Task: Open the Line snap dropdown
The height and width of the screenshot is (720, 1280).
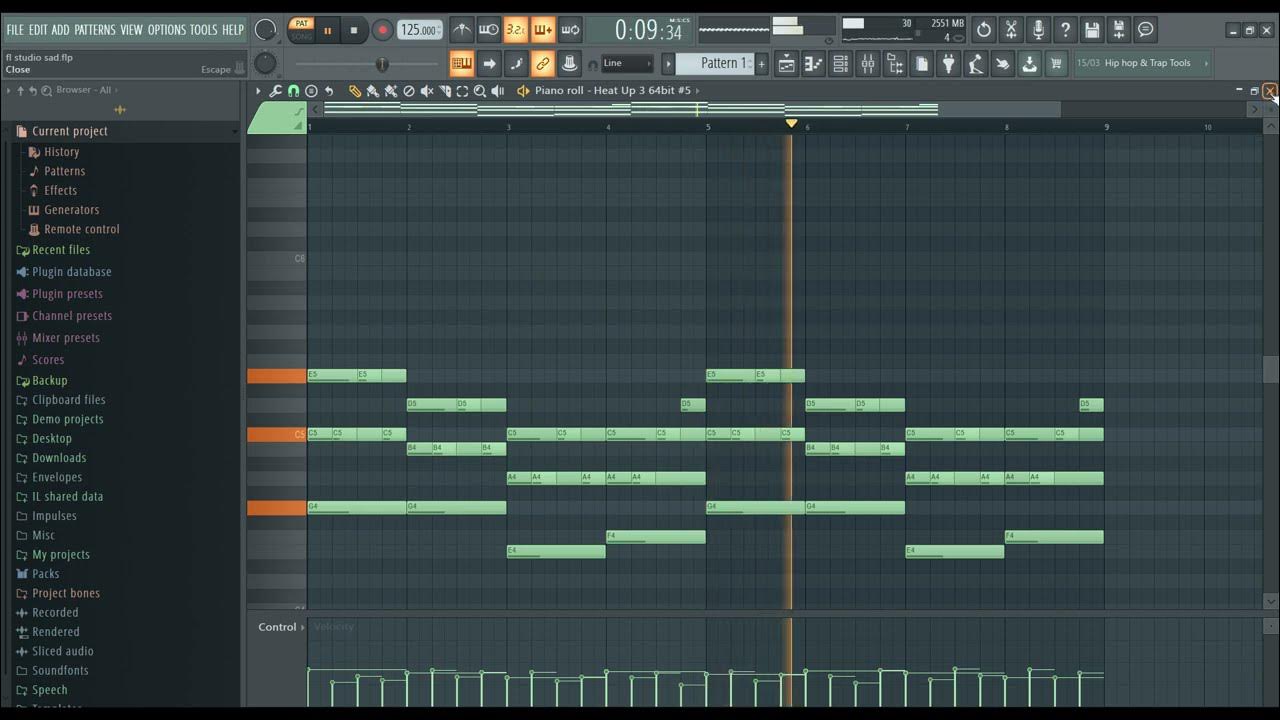Action: click(627, 63)
